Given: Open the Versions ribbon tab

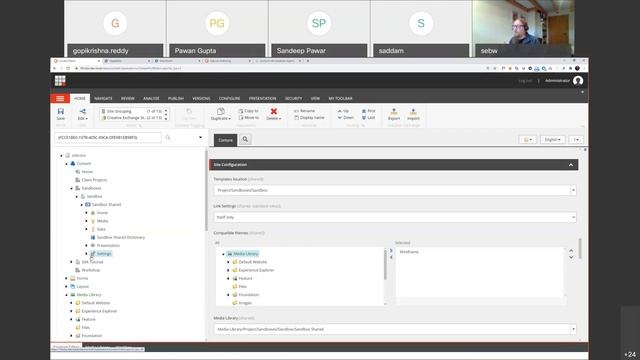Looking at the screenshot, I should (201, 98).
